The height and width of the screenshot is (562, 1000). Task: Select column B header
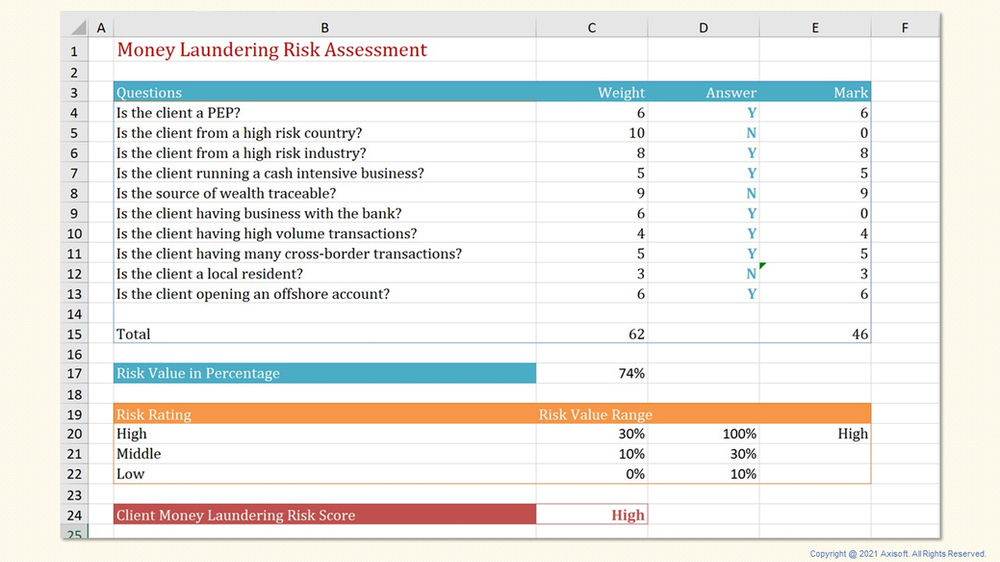pos(325,28)
